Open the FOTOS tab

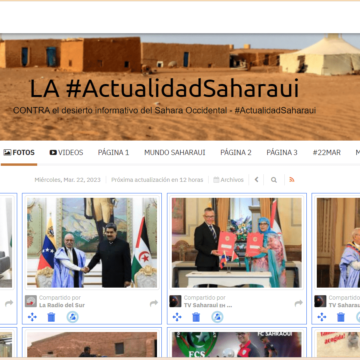(19, 153)
